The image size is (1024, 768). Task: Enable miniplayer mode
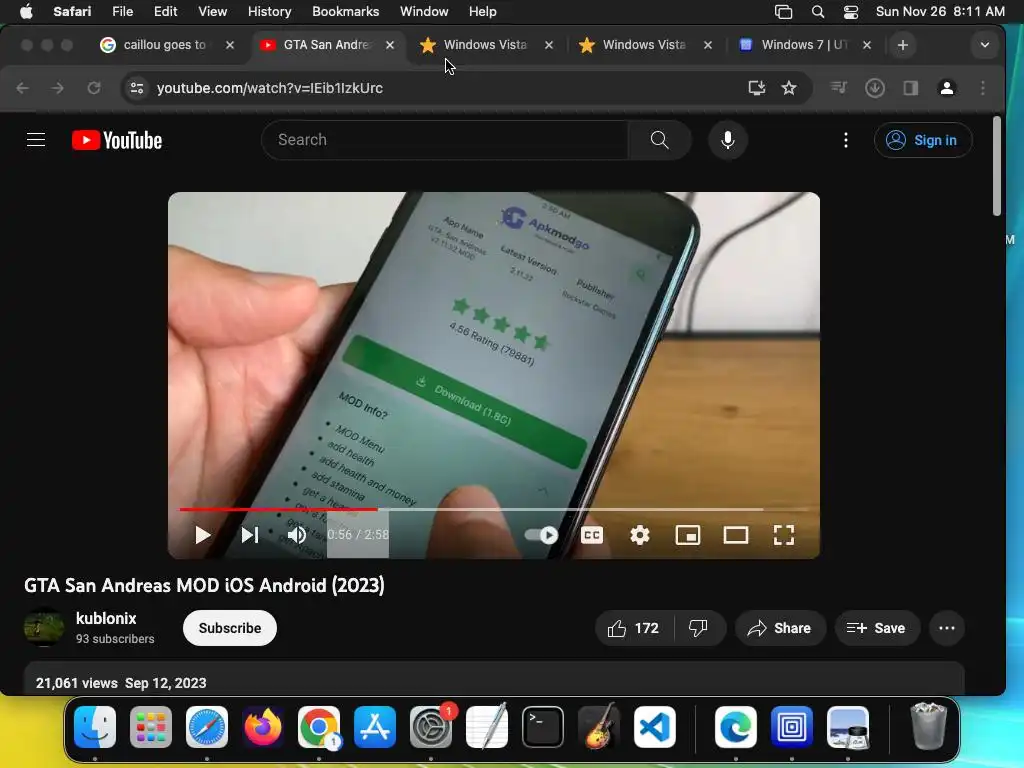688,535
